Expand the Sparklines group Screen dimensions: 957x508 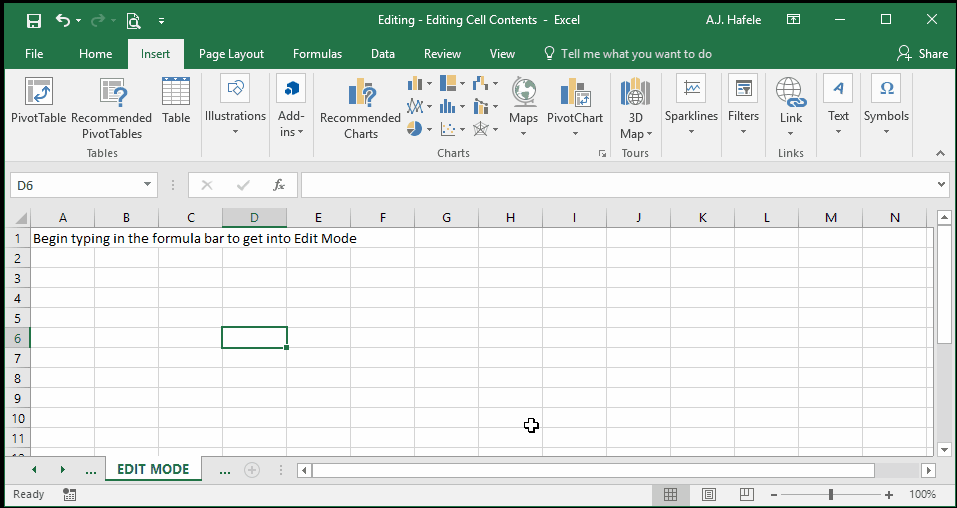coord(692,107)
